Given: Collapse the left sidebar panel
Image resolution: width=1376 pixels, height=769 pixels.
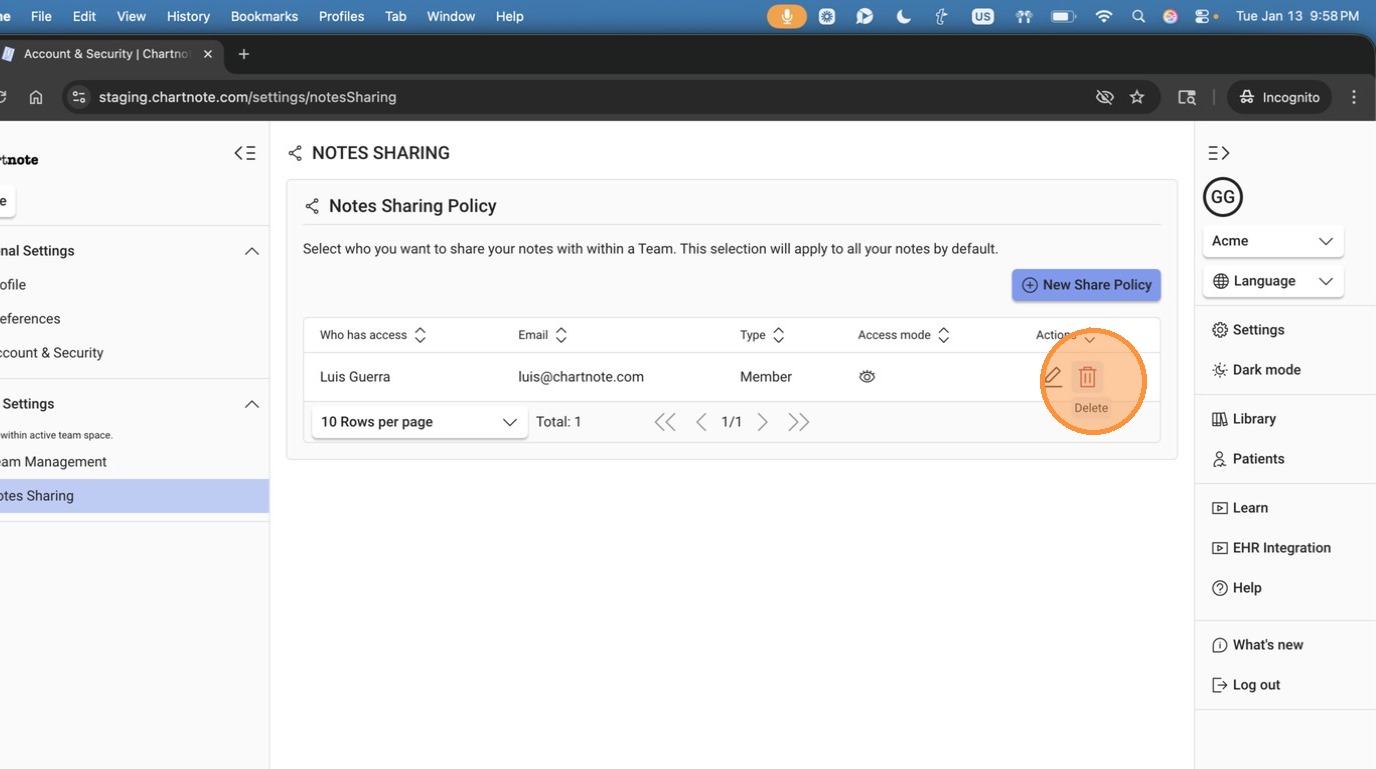Looking at the screenshot, I should click(245, 153).
